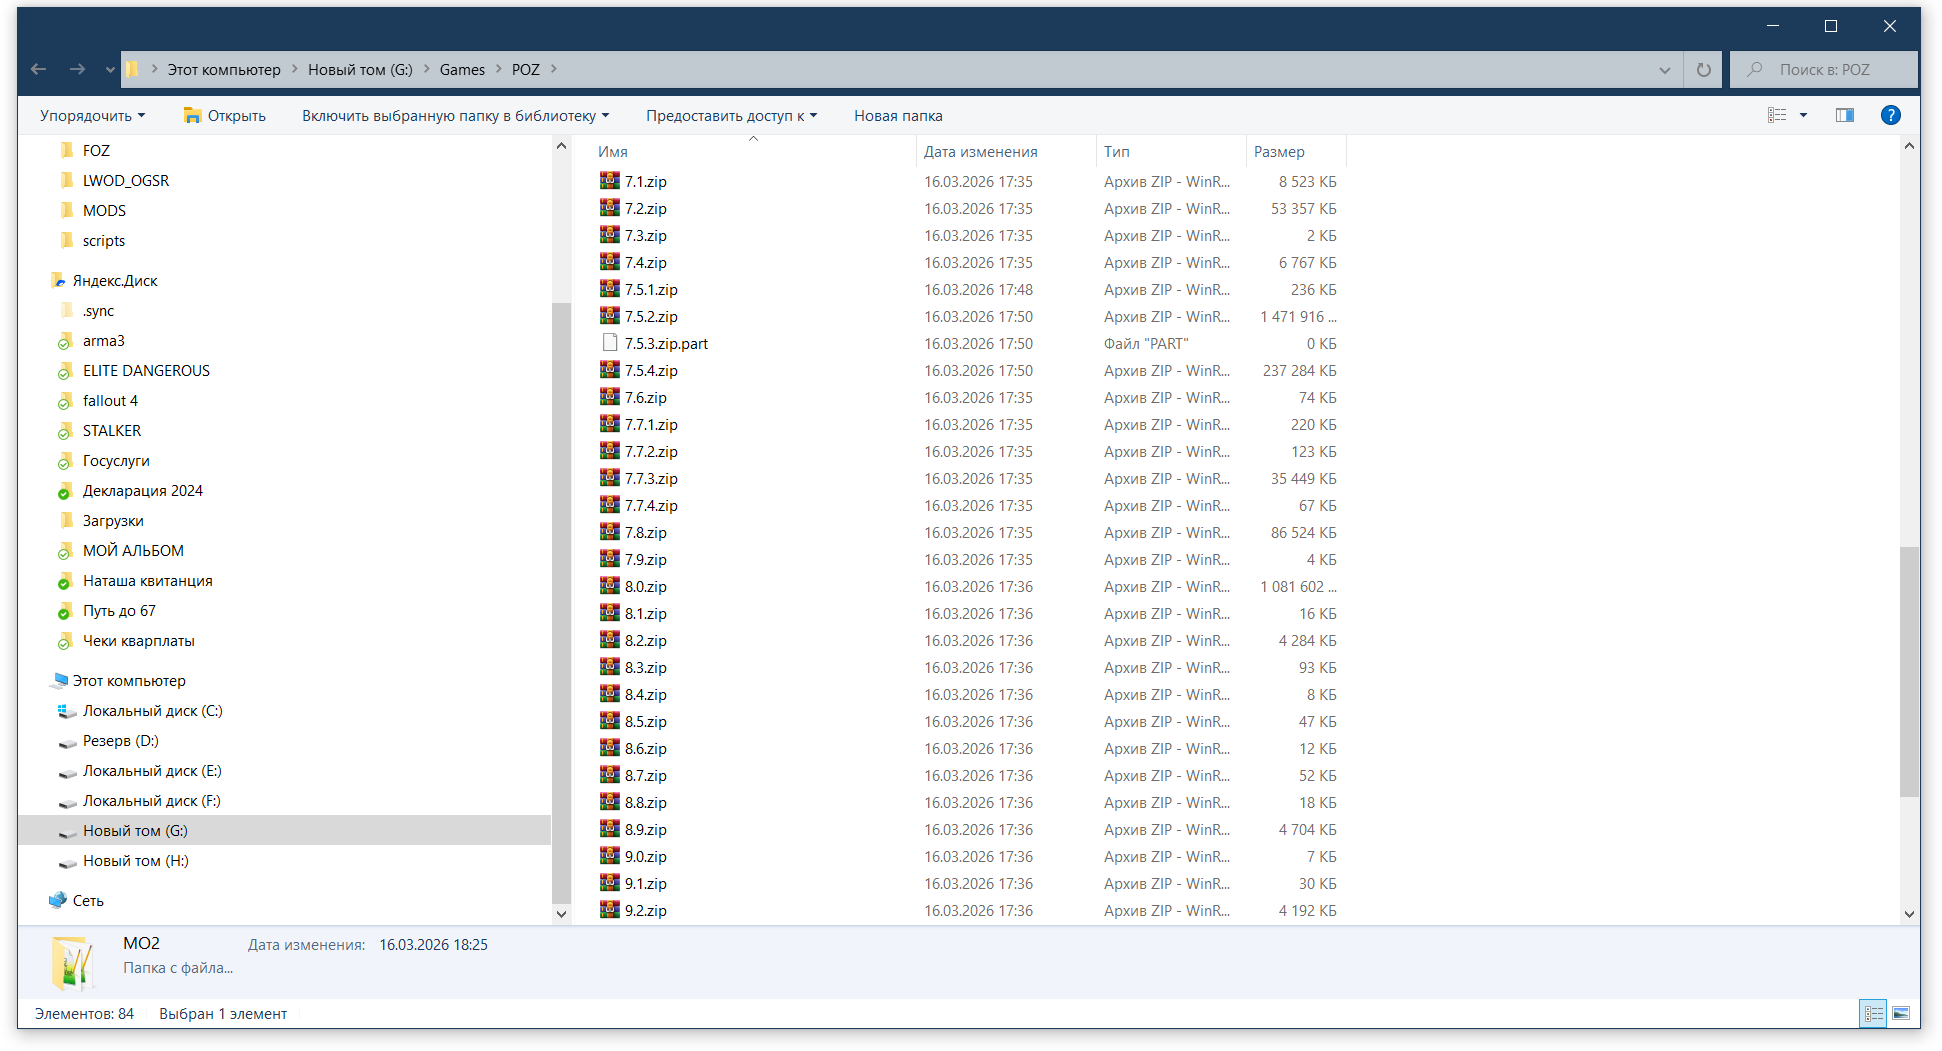Click the Forward navigation arrow
Screen dimensions: 1942x1051
point(77,69)
